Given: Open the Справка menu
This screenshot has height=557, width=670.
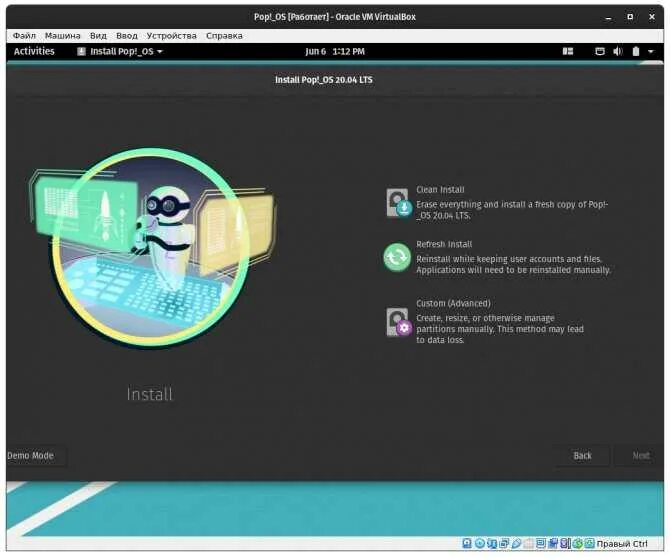Looking at the screenshot, I should pyautogui.click(x=224, y=36).
